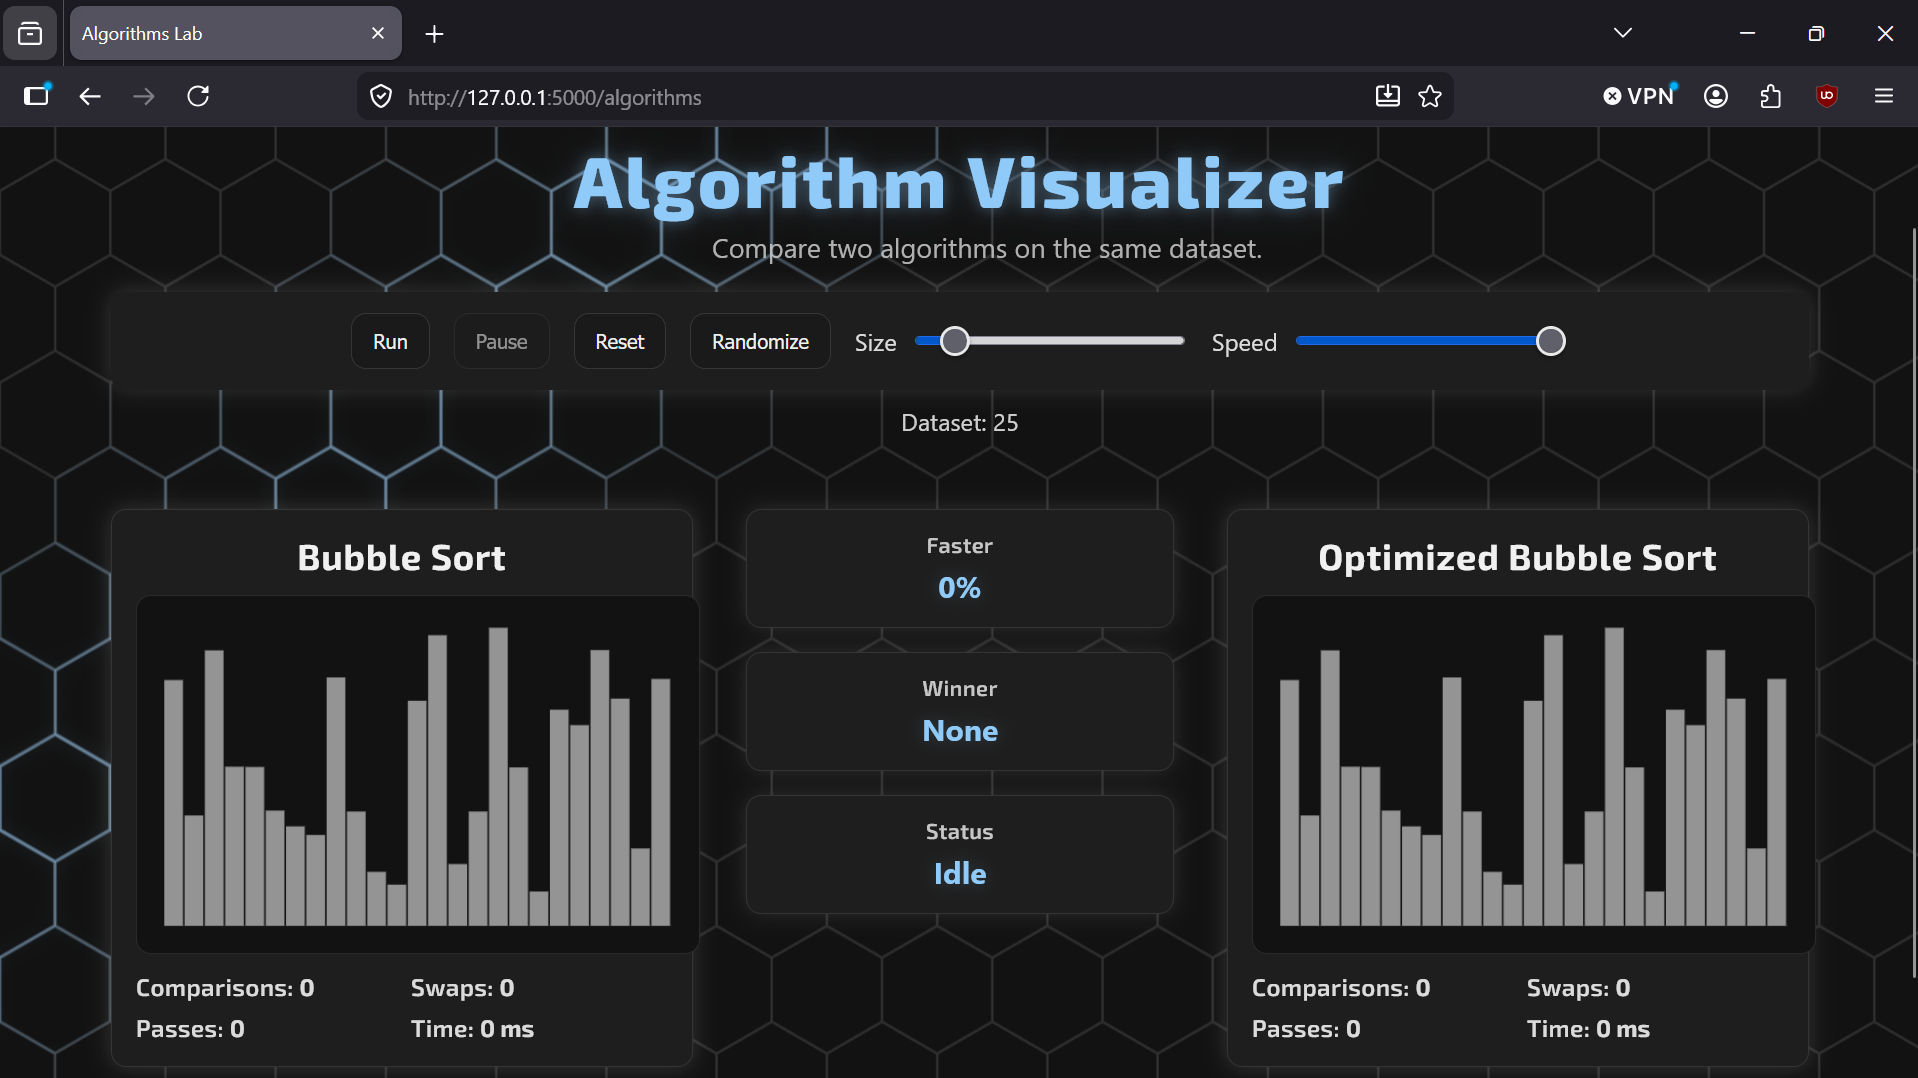The image size is (1918, 1078).
Task: Click the 'Size' slider label
Action: point(875,343)
